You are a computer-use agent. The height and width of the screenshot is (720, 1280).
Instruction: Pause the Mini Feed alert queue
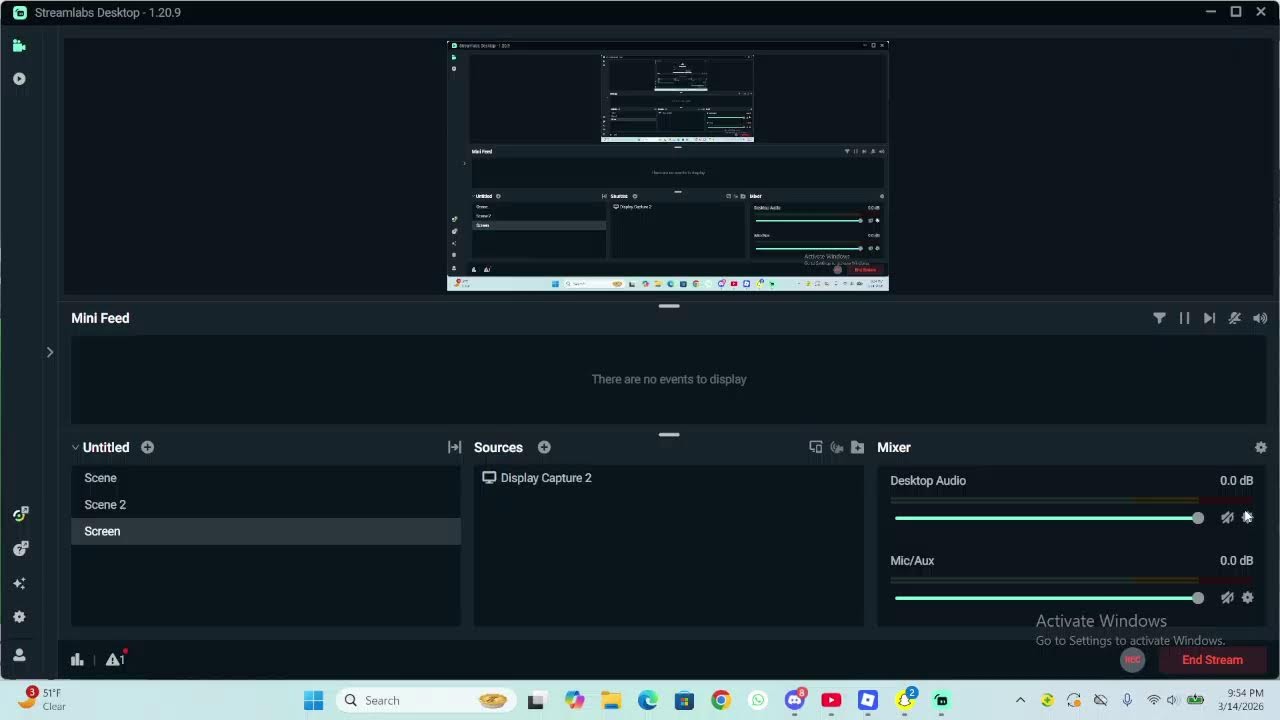pyautogui.click(x=1184, y=318)
